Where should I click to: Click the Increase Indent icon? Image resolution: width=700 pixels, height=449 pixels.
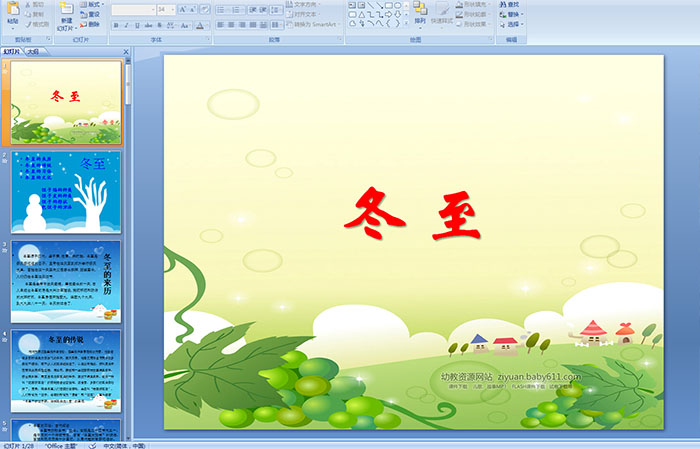[x=263, y=10]
